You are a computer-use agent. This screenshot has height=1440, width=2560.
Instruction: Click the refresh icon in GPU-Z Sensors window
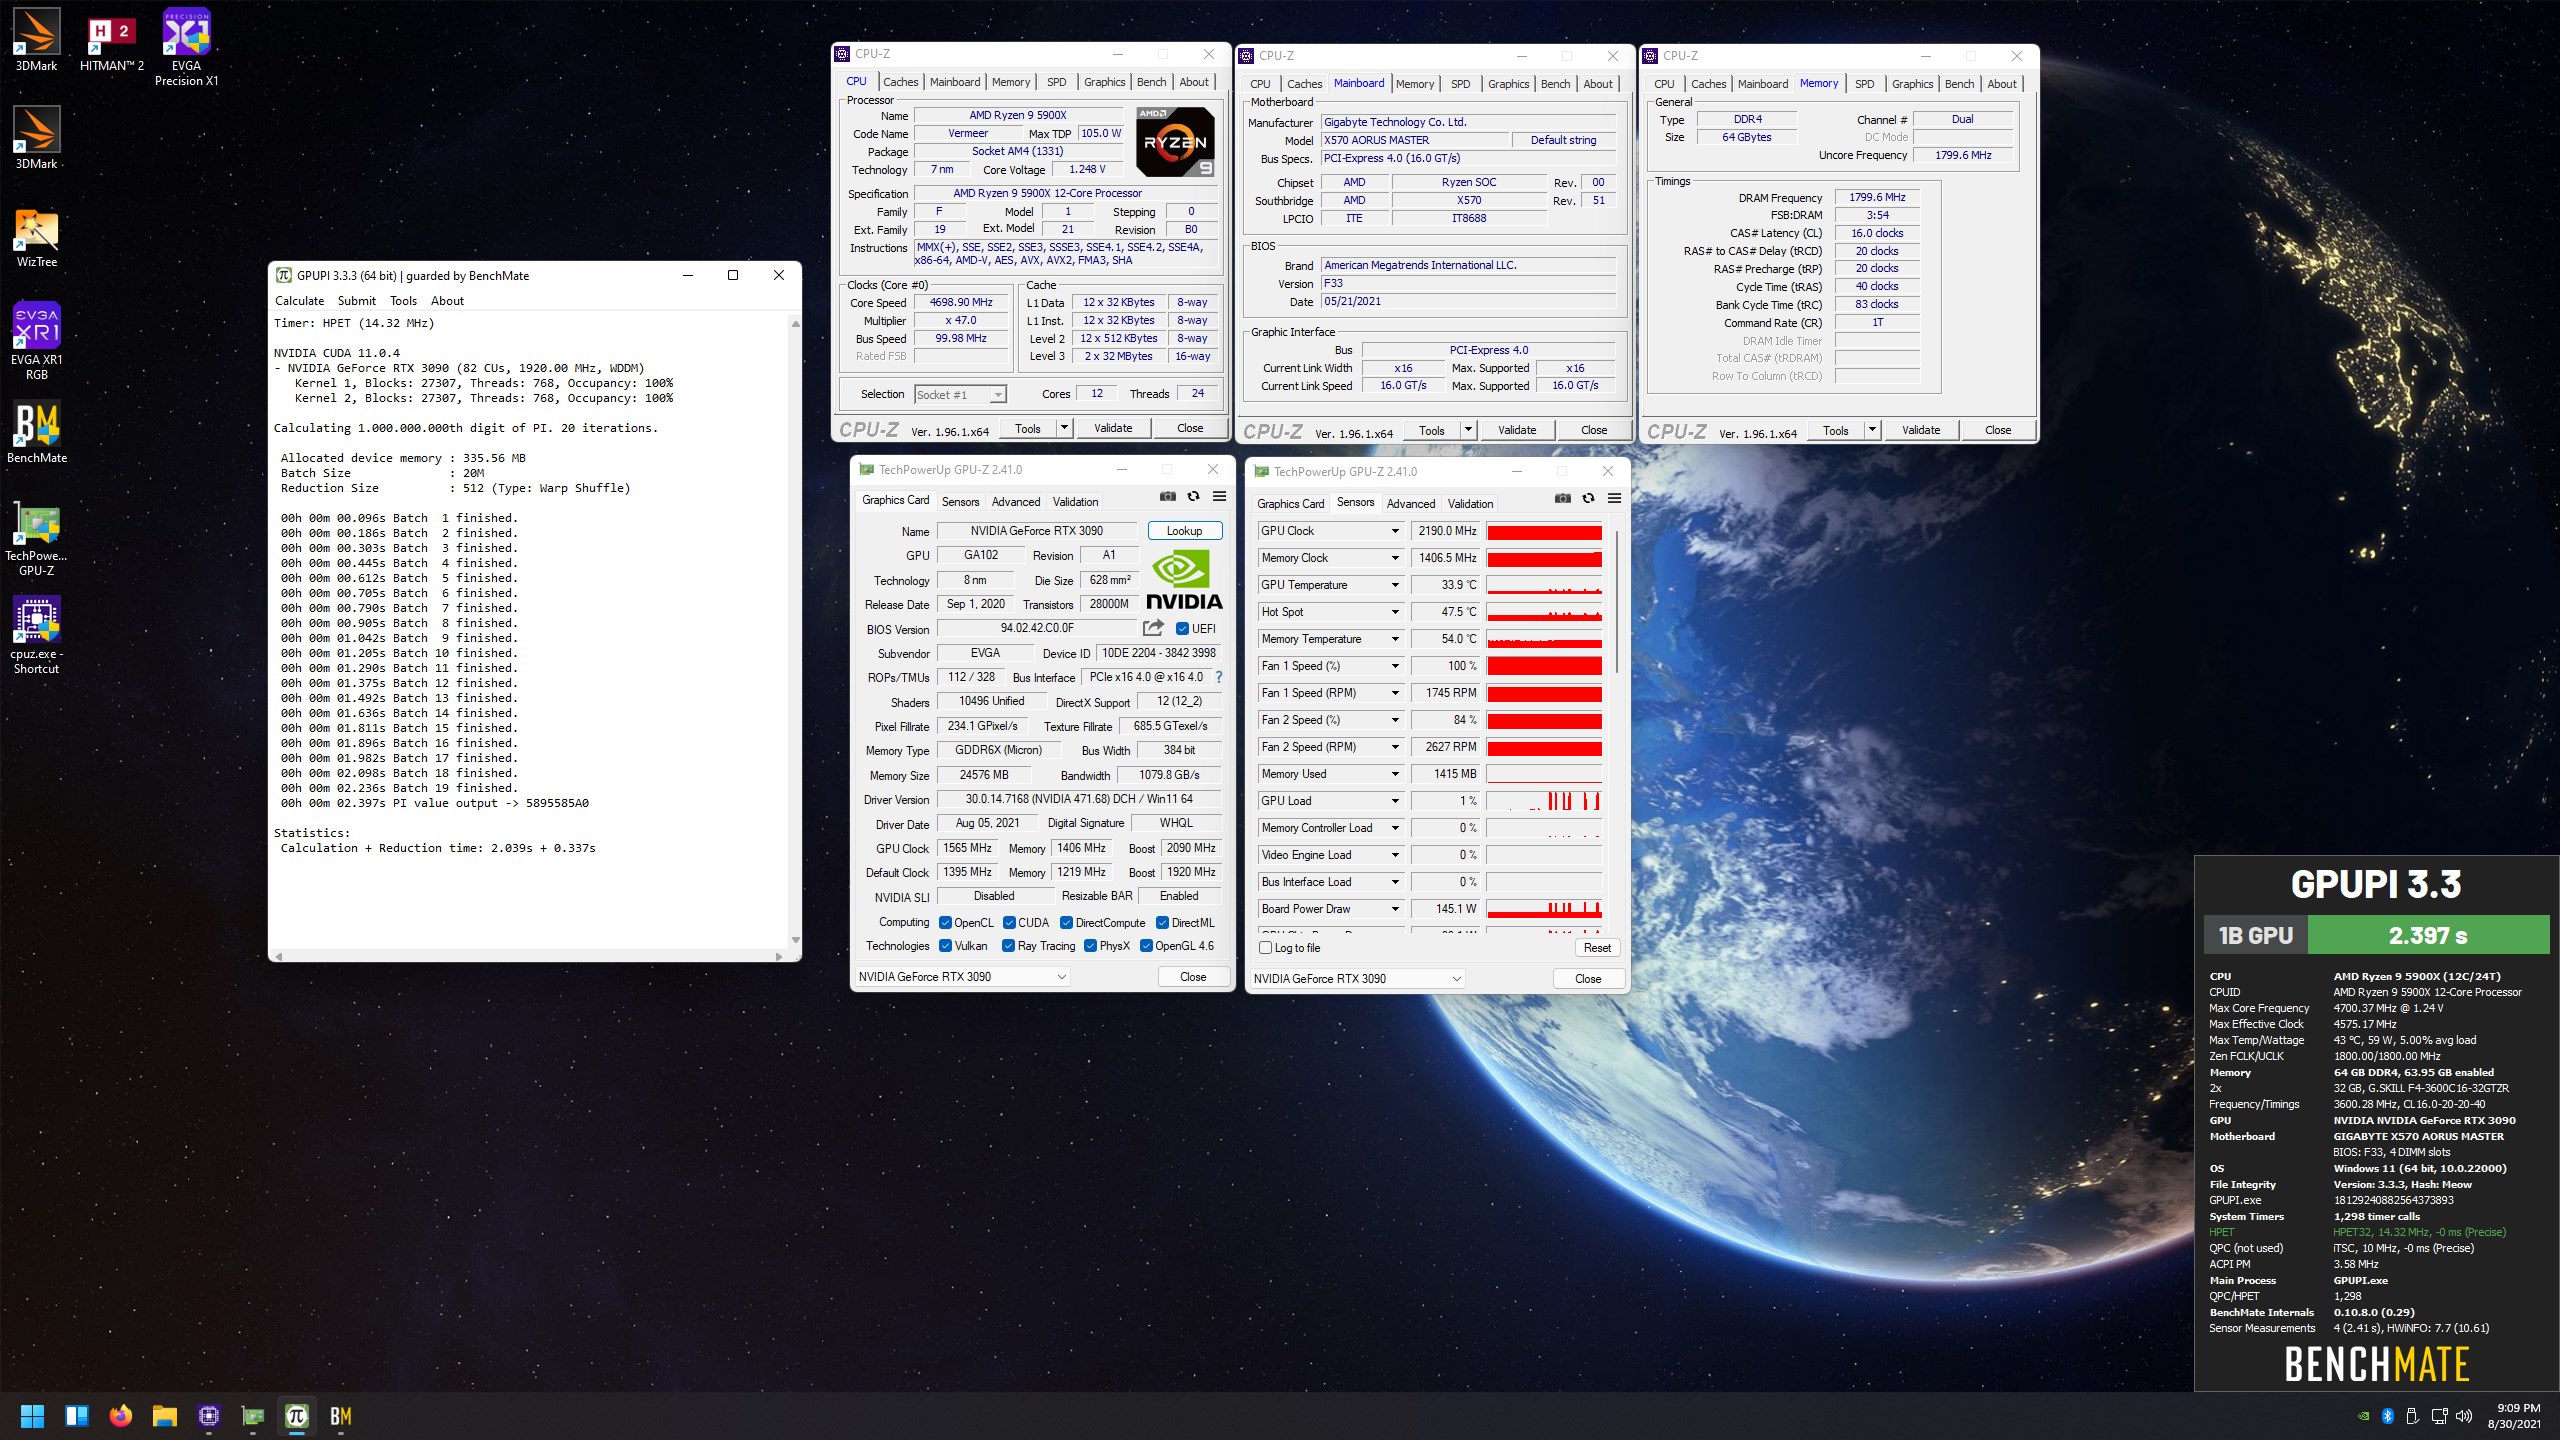coord(1588,498)
